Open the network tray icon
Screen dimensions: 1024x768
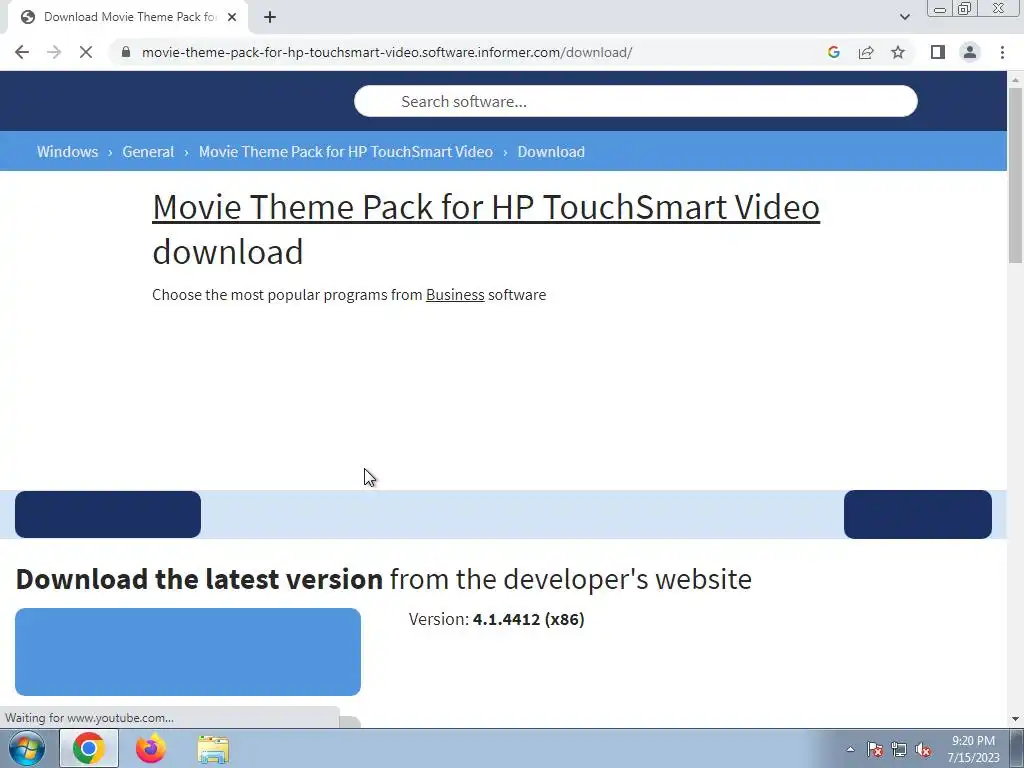point(899,750)
